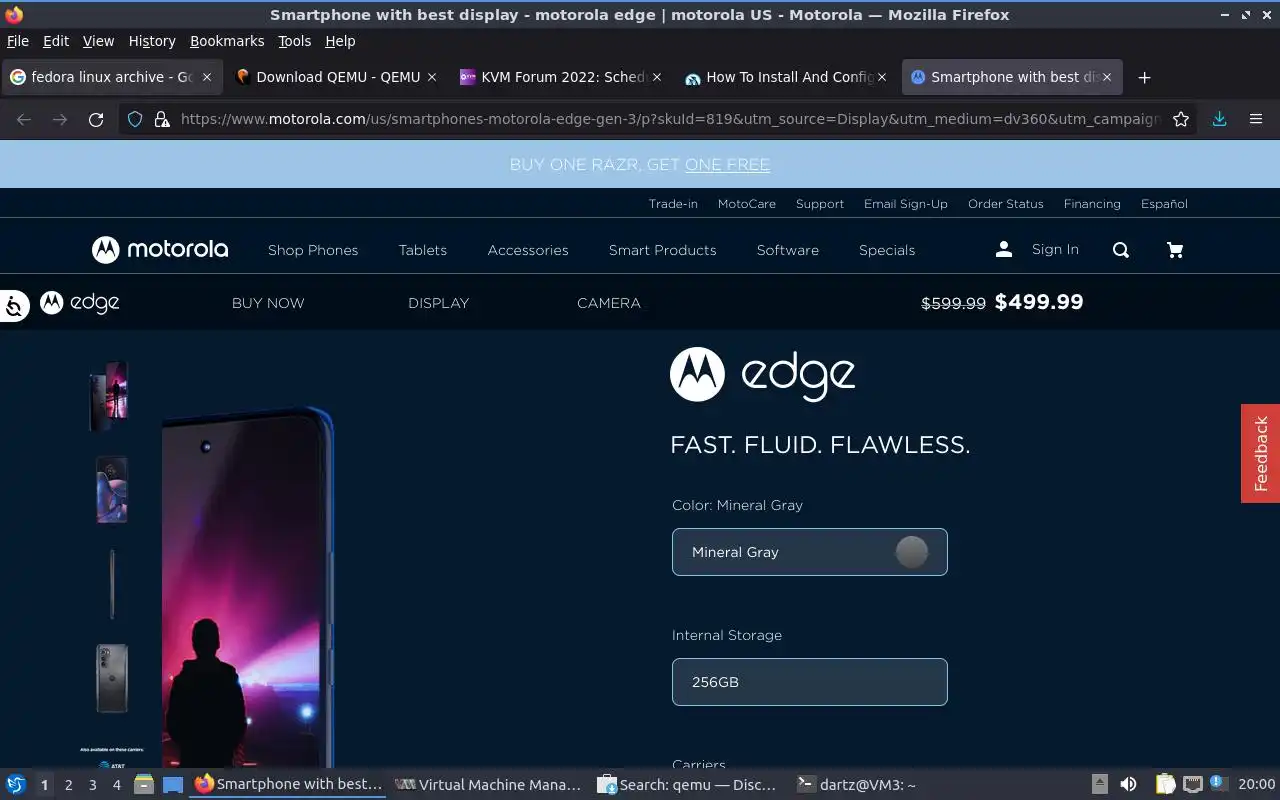The width and height of the screenshot is (1280, 800).
Task: Jump to the DISPLAY section
Action: click(x=438, y=303)
